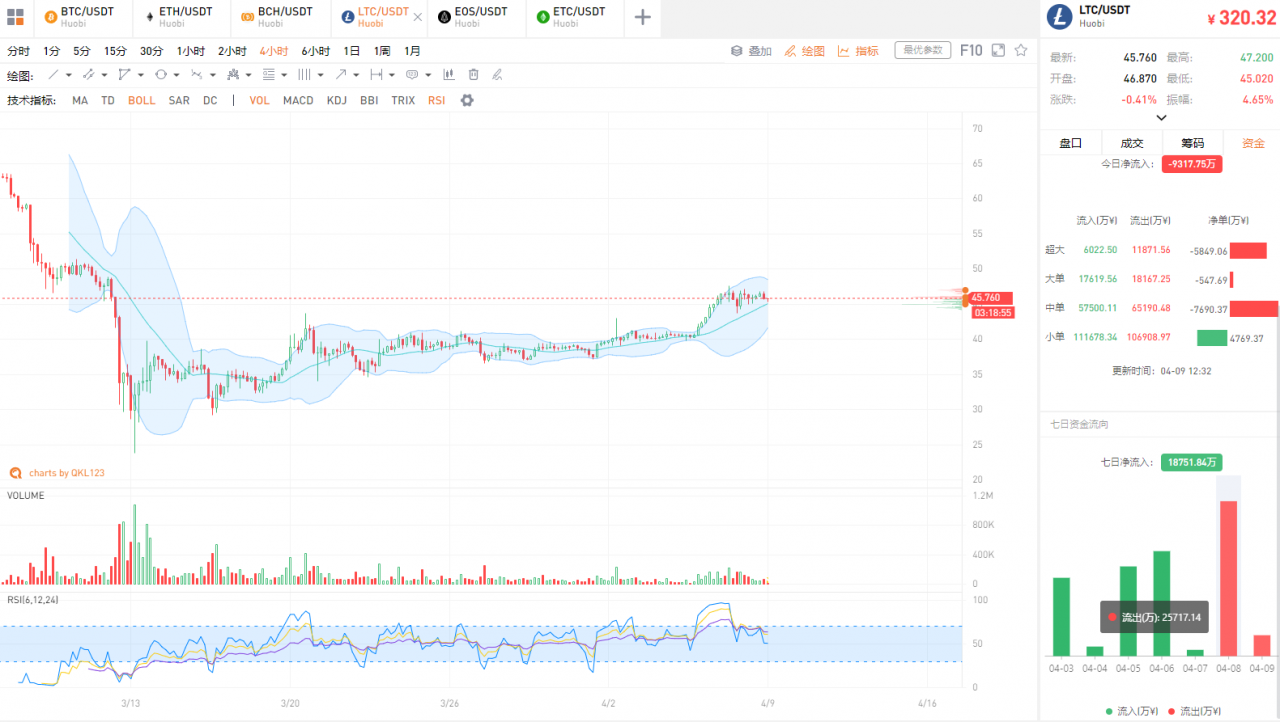
Task: Toggle the DC indicator
Action: pos(210,100)
